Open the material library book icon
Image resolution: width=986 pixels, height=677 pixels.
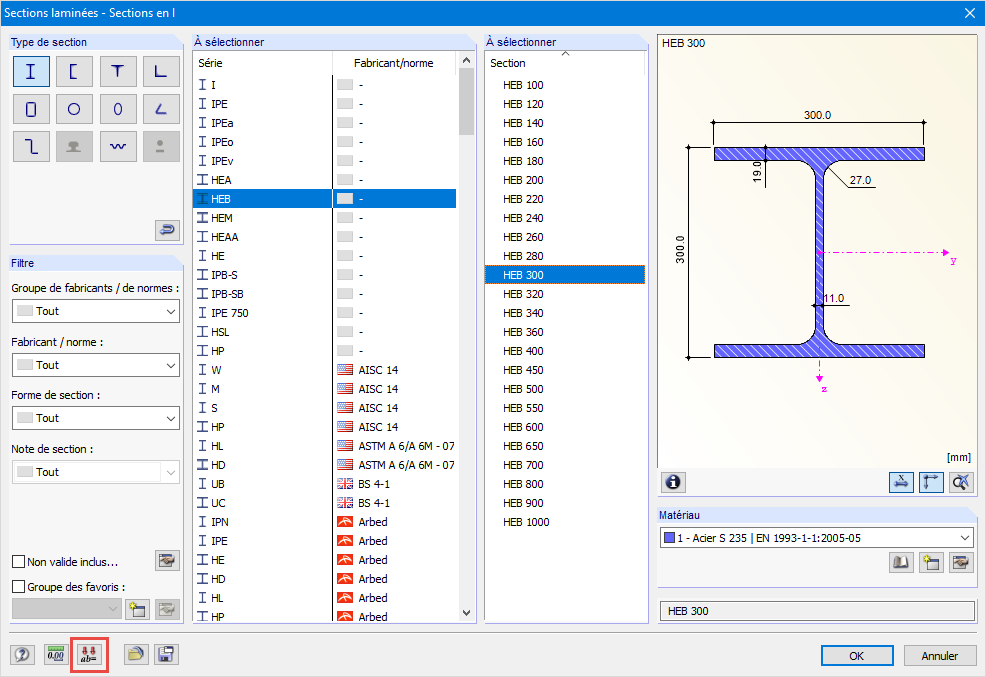coord(901,563)
